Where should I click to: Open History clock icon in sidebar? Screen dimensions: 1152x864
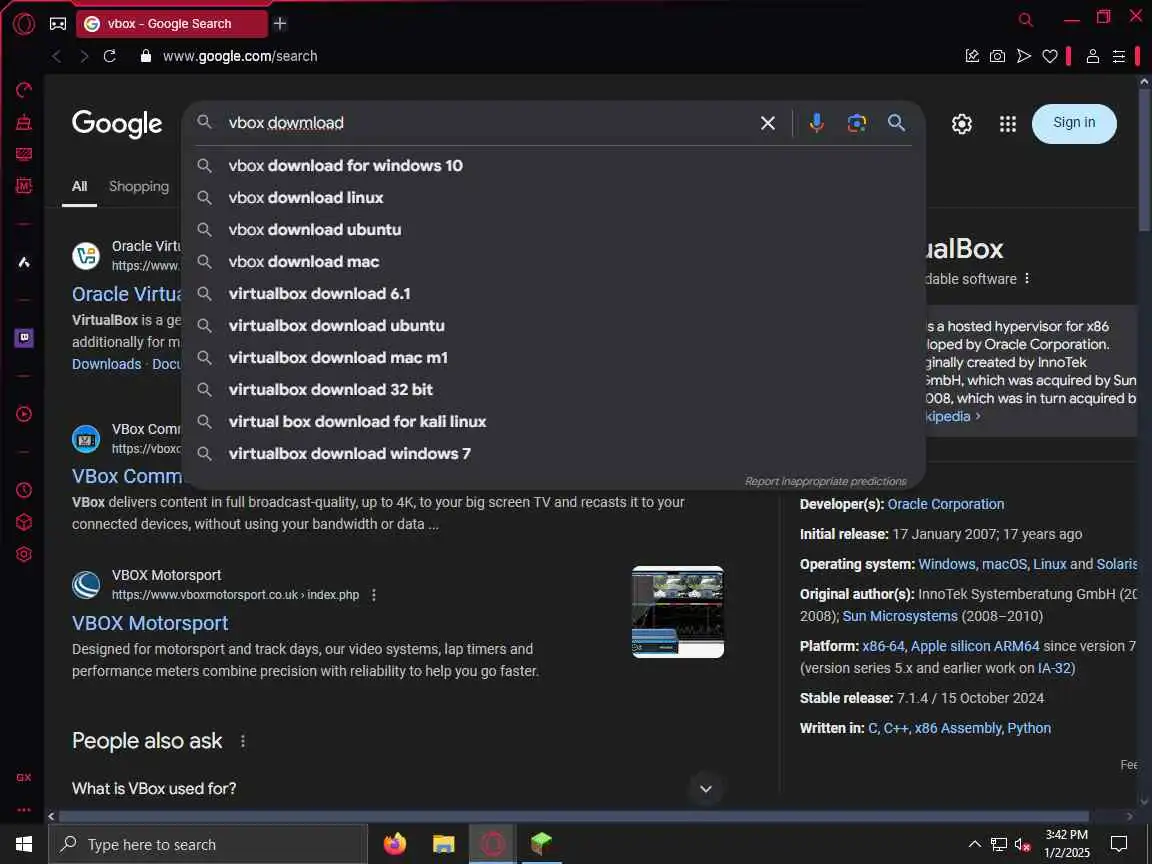24,490
